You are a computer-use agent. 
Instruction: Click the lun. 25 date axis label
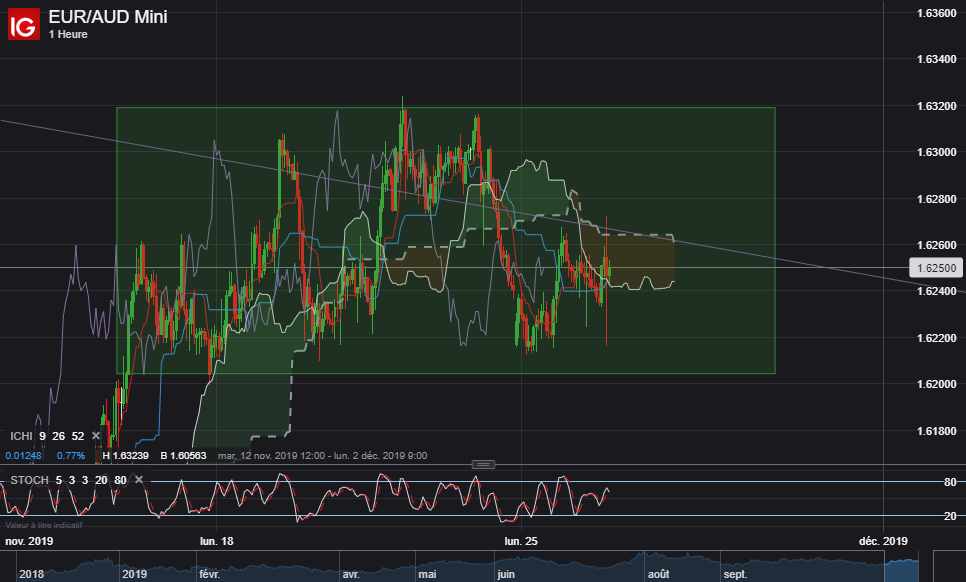coord(521,541)
